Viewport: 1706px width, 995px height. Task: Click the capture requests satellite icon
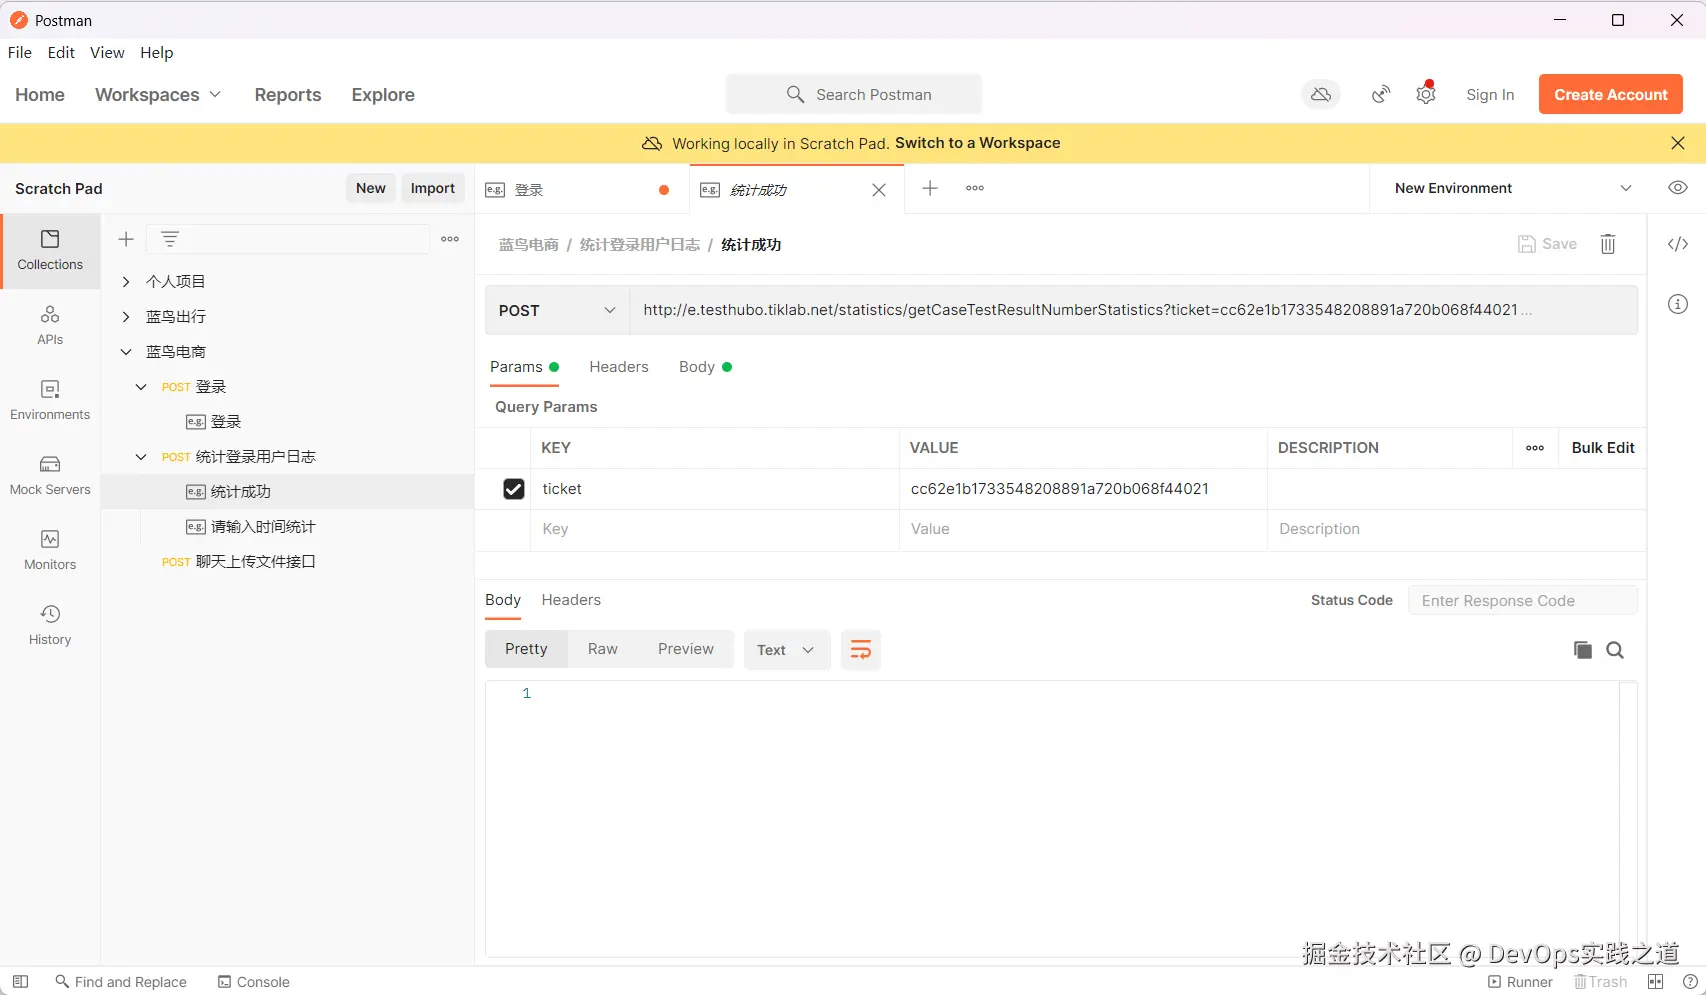[1381, 94]
